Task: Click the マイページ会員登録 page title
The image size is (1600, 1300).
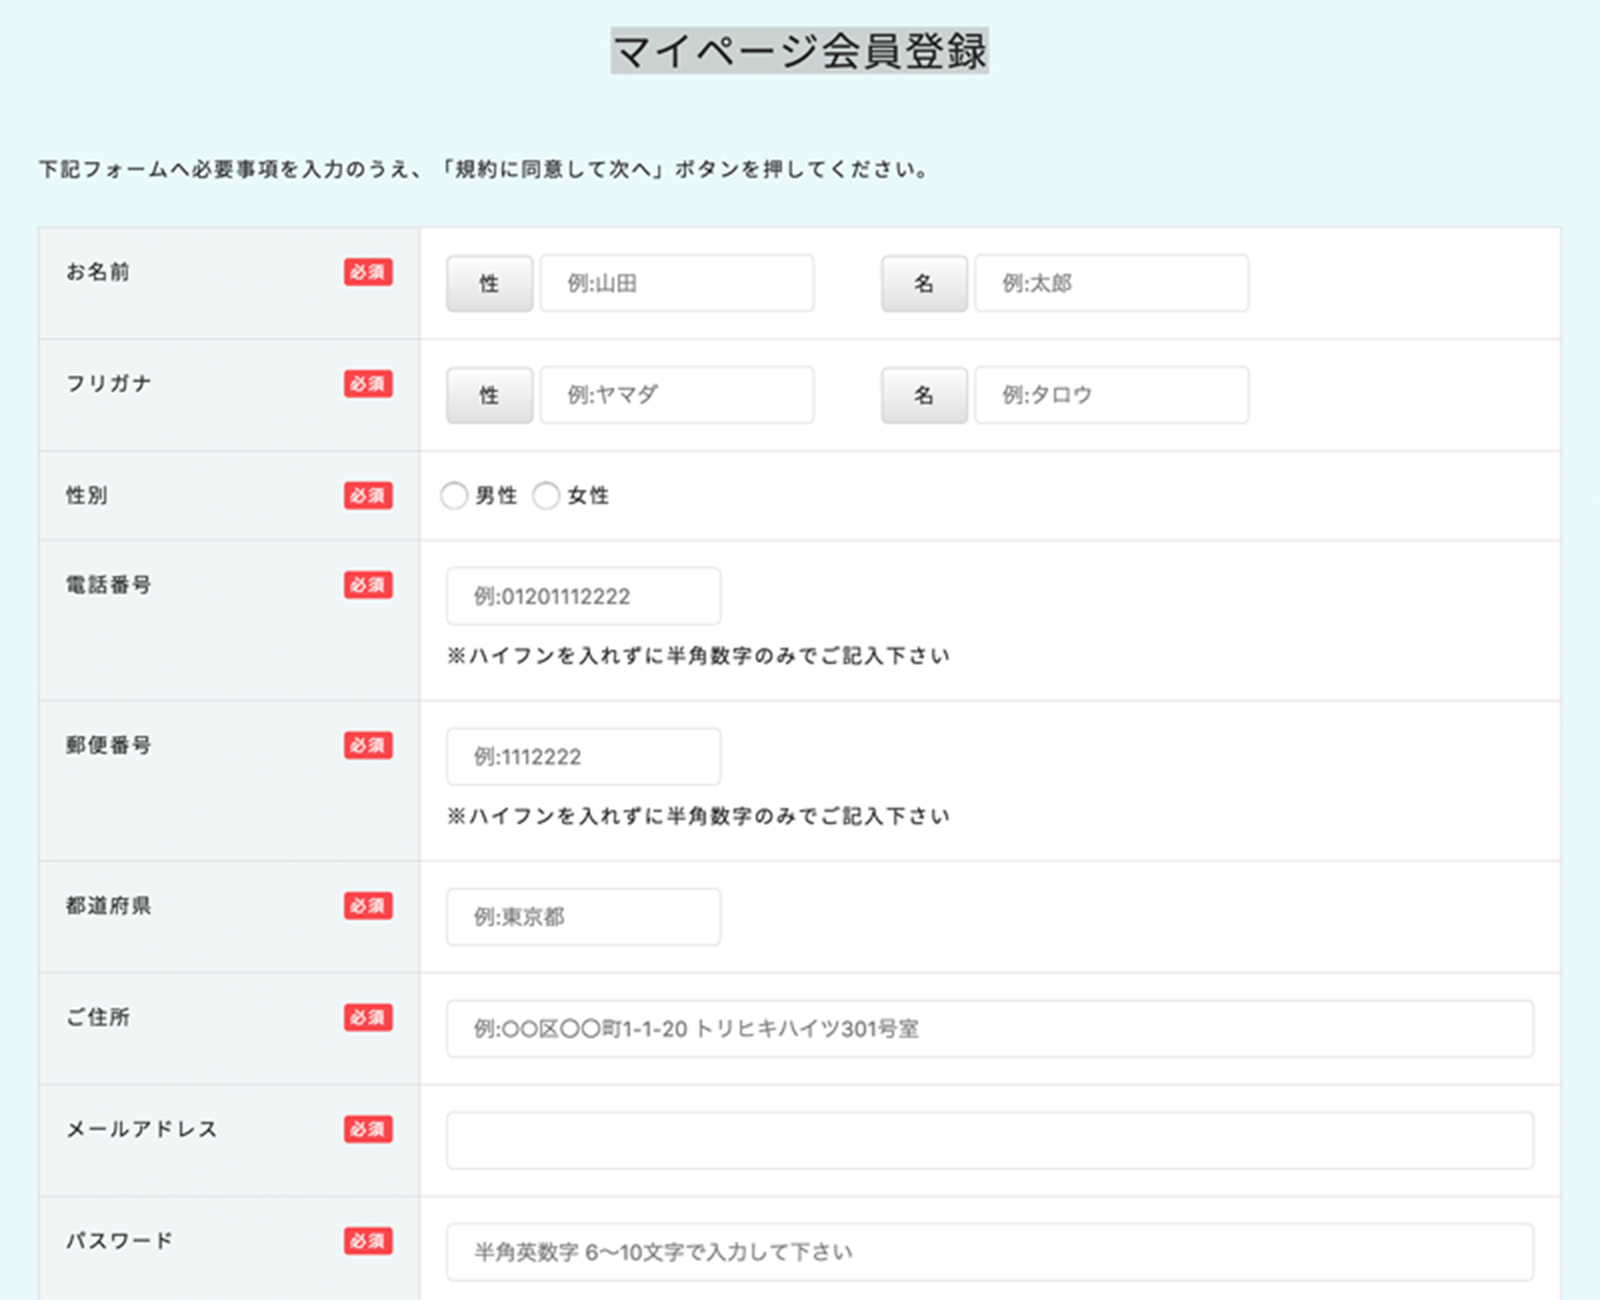Action: point(799,47)
